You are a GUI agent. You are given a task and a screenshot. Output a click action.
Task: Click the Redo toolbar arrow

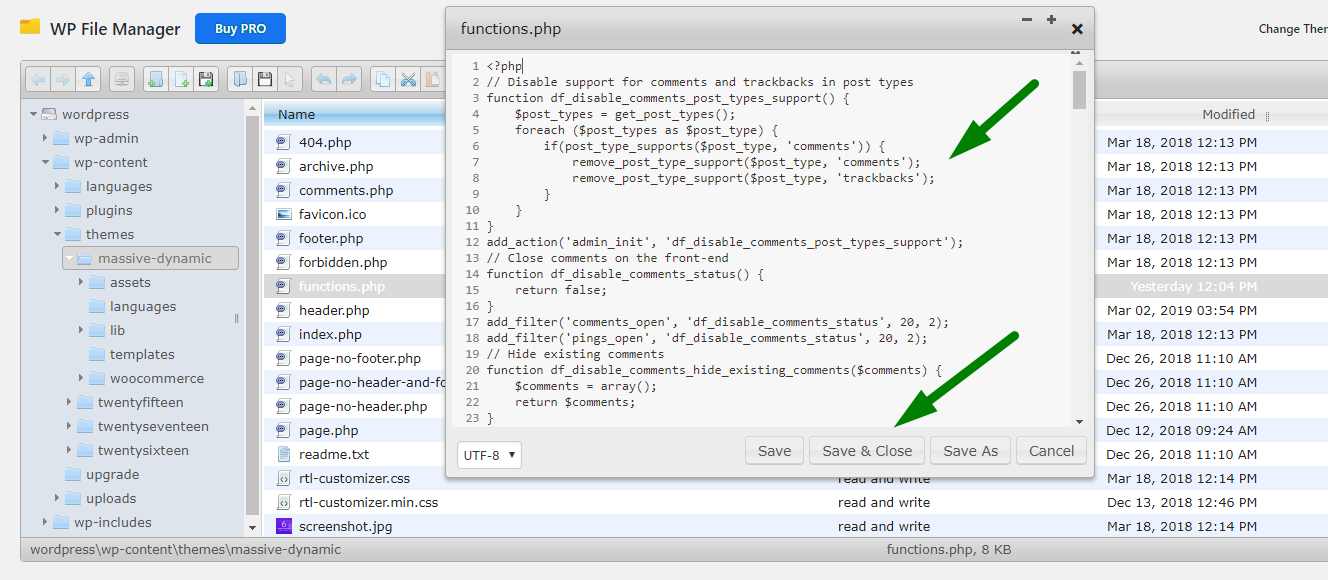click(x=349, y=79)
